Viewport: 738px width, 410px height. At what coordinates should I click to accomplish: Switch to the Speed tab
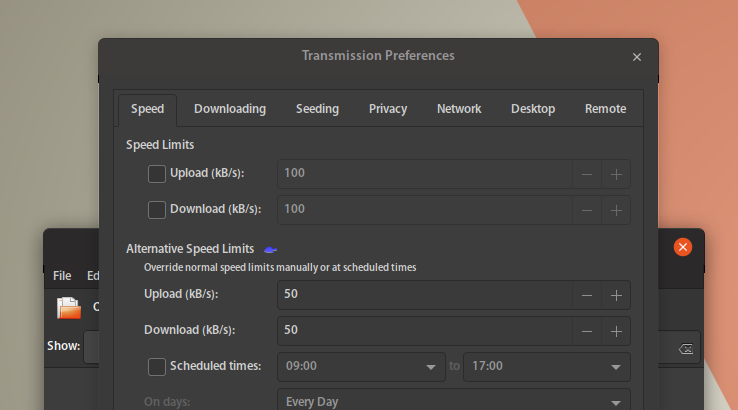[x=147, y=109]
